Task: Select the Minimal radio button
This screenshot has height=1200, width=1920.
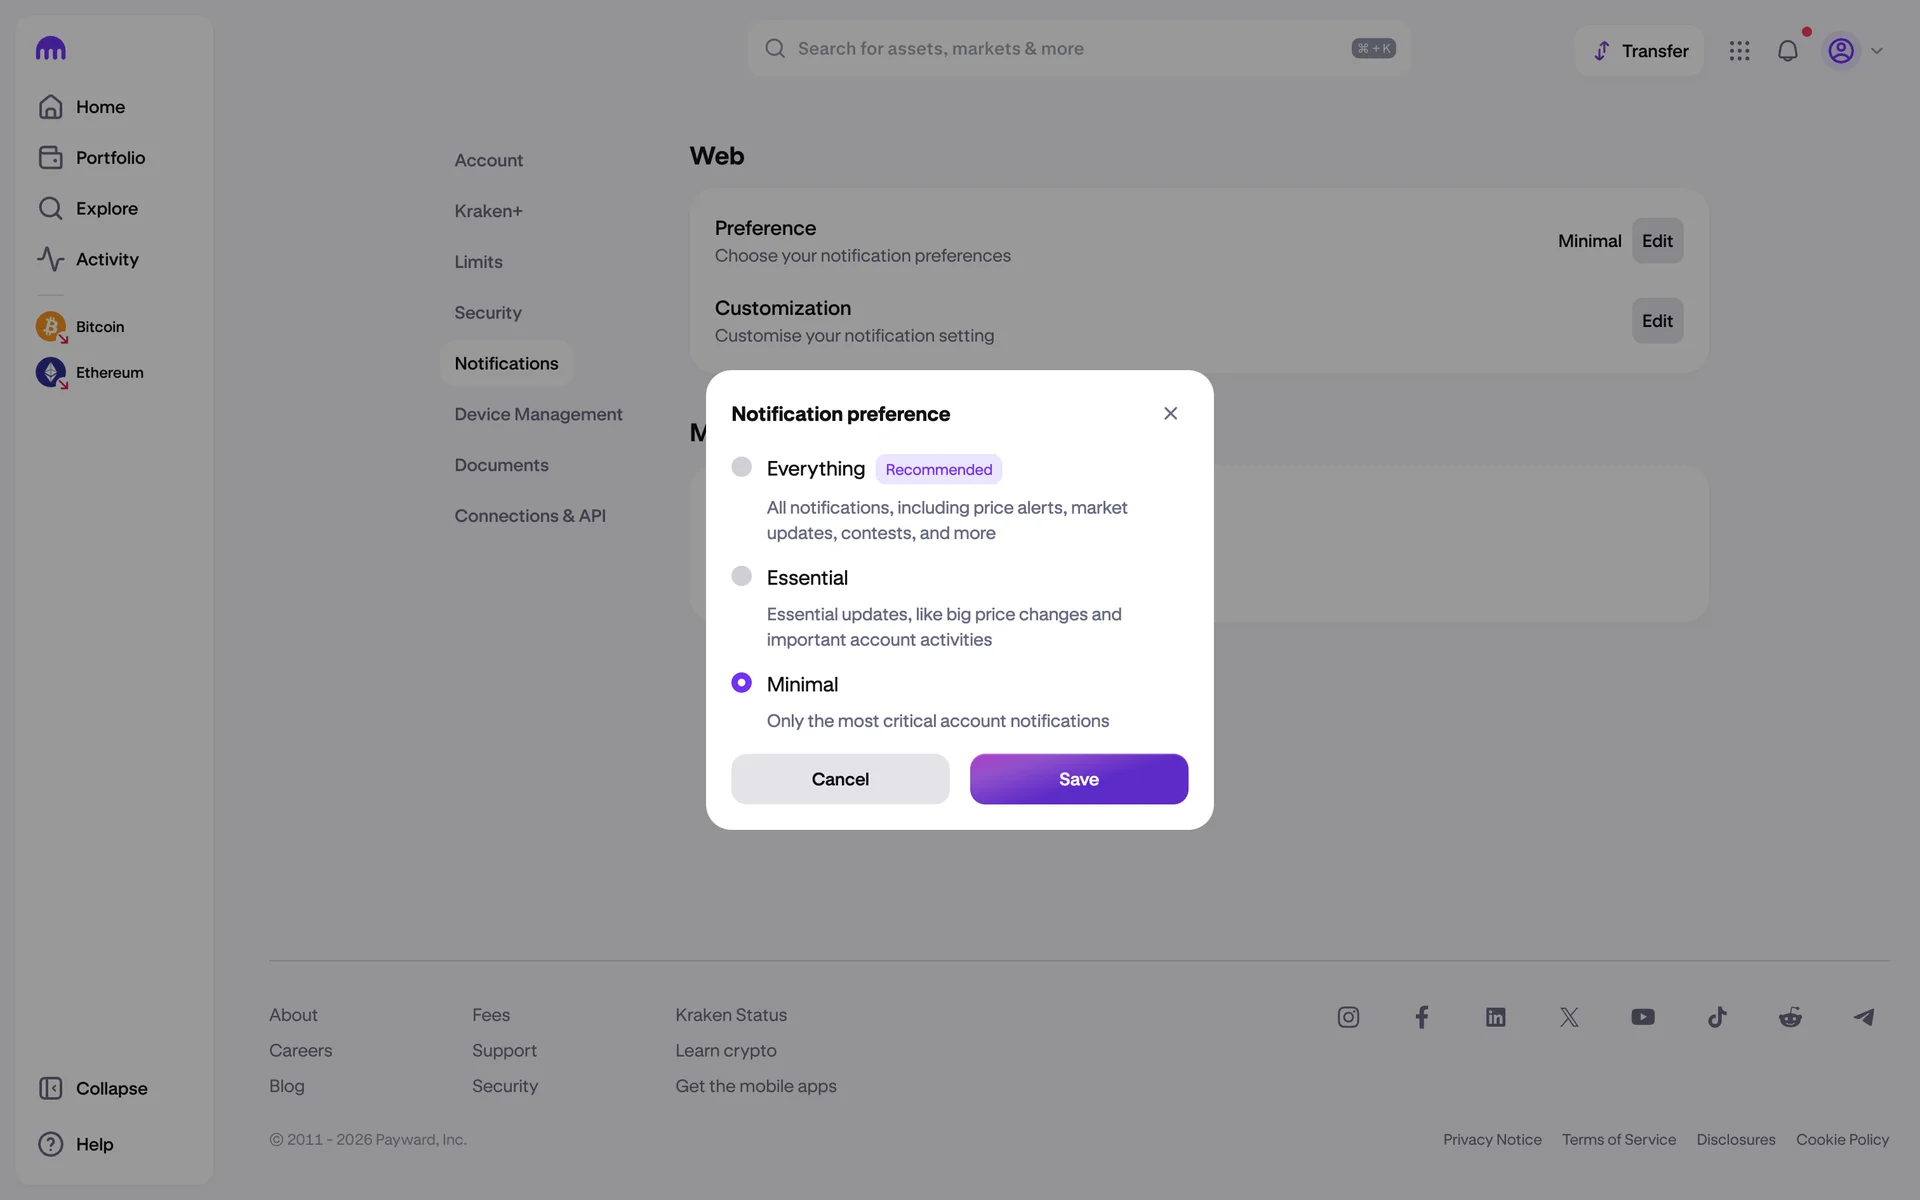Action: 741,683
